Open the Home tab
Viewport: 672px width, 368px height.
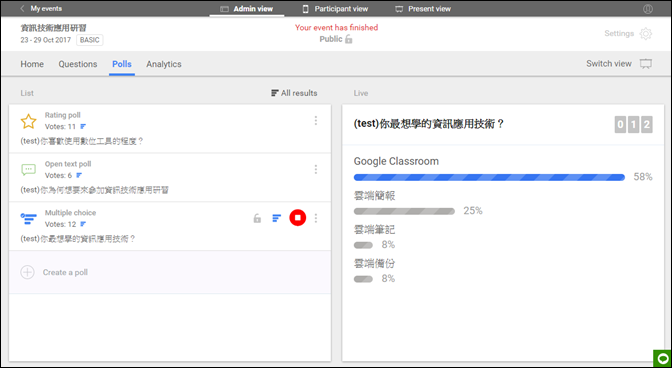[32, 64]
